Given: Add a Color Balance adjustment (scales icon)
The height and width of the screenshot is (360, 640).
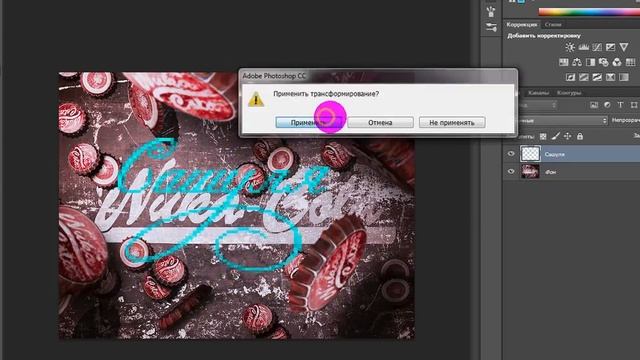Looking at the screenshot, I should [x=577, y=62].
